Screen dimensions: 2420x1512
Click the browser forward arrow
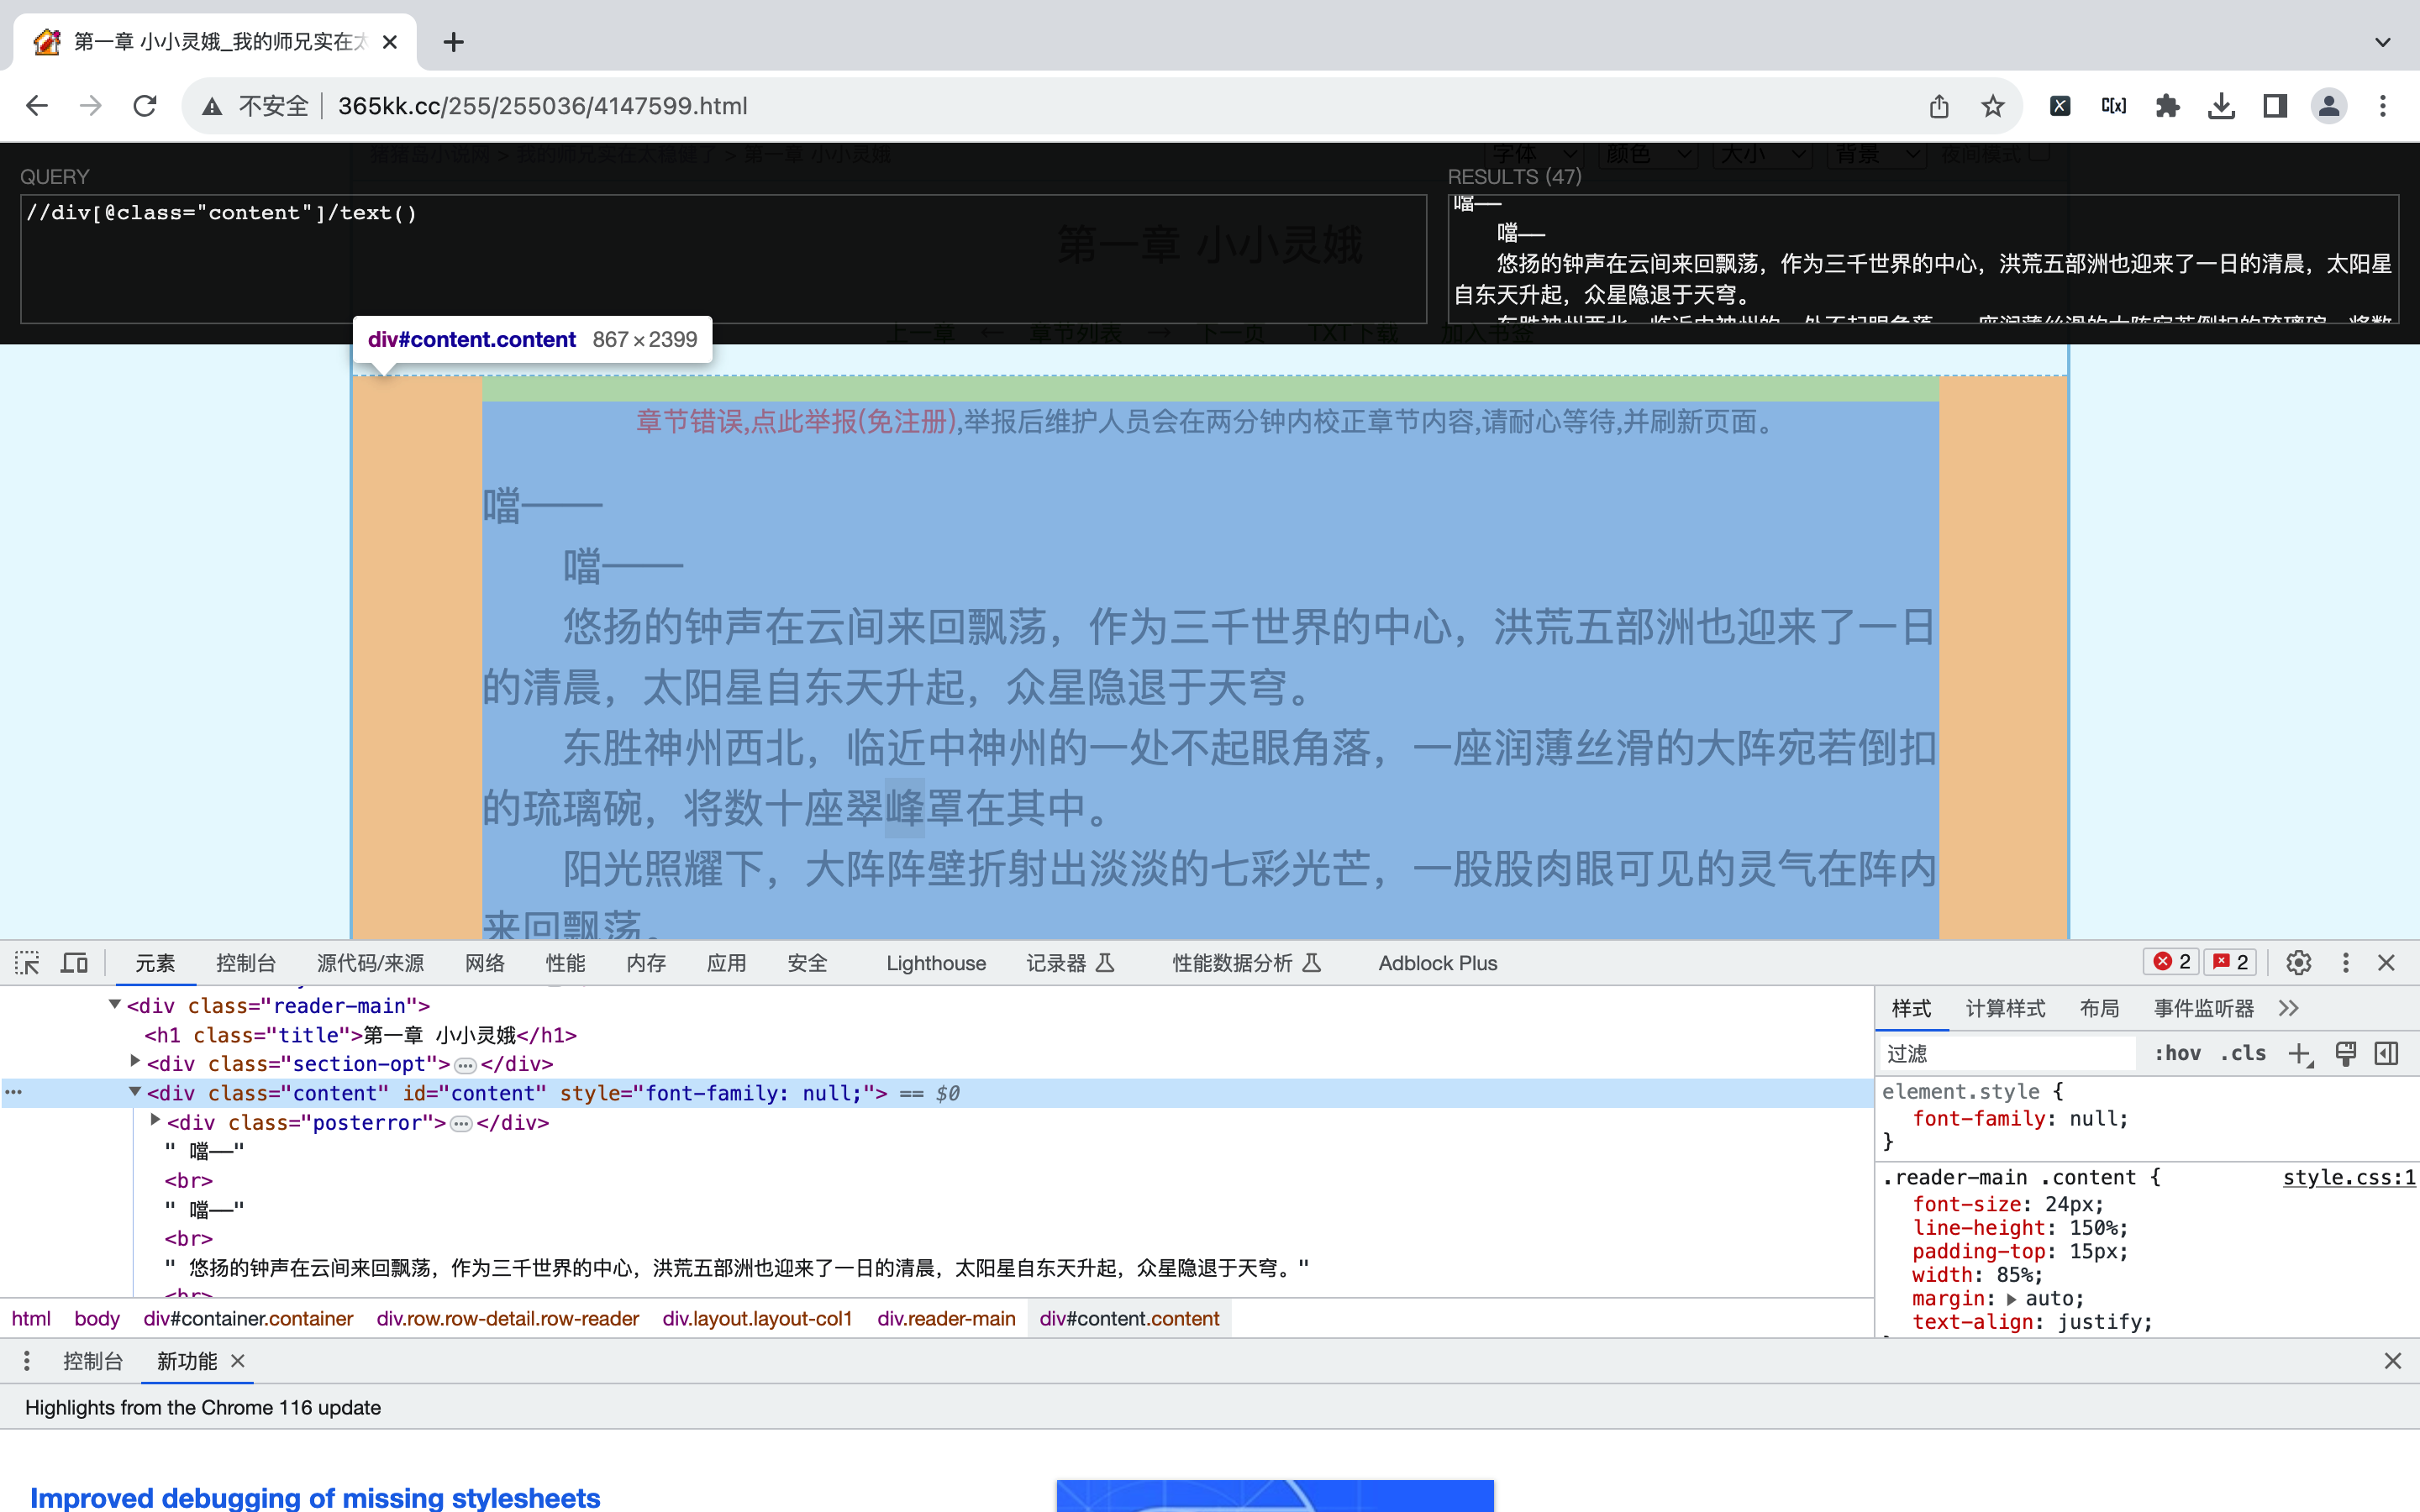[91, 106]
